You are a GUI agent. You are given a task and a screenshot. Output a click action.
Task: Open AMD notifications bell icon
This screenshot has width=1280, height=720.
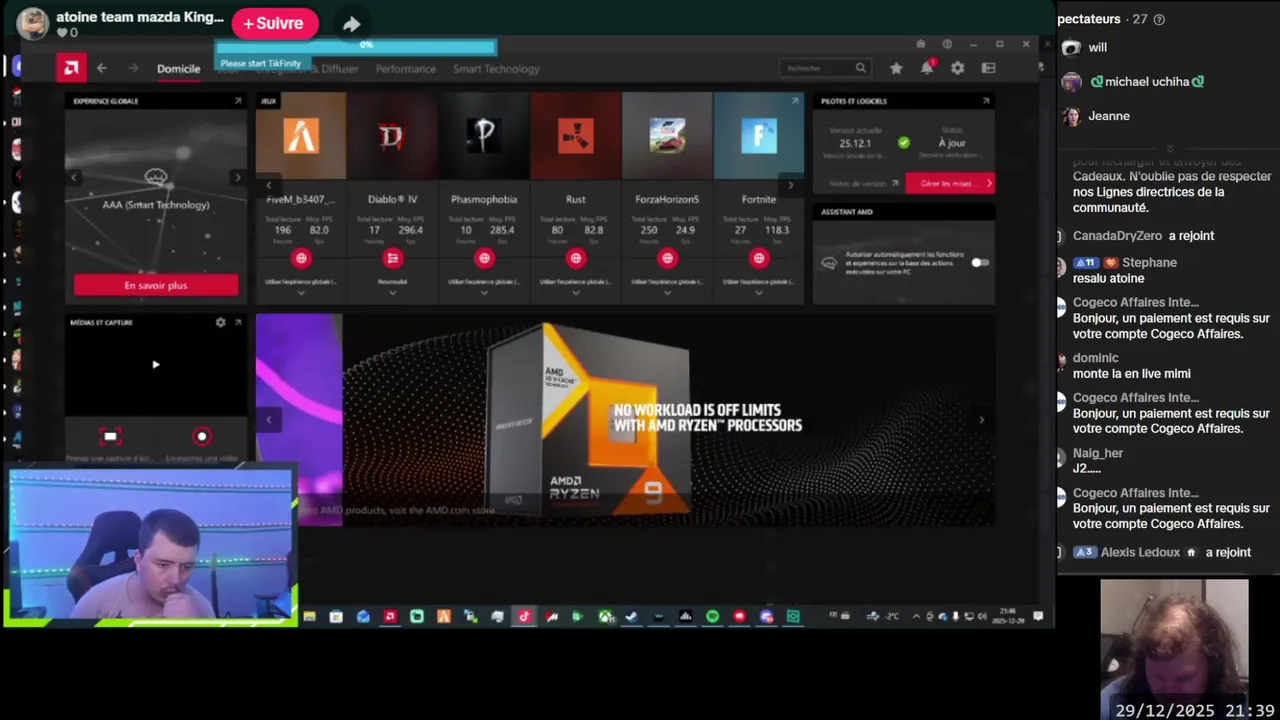pyautogui.click(x=927, y=68)
